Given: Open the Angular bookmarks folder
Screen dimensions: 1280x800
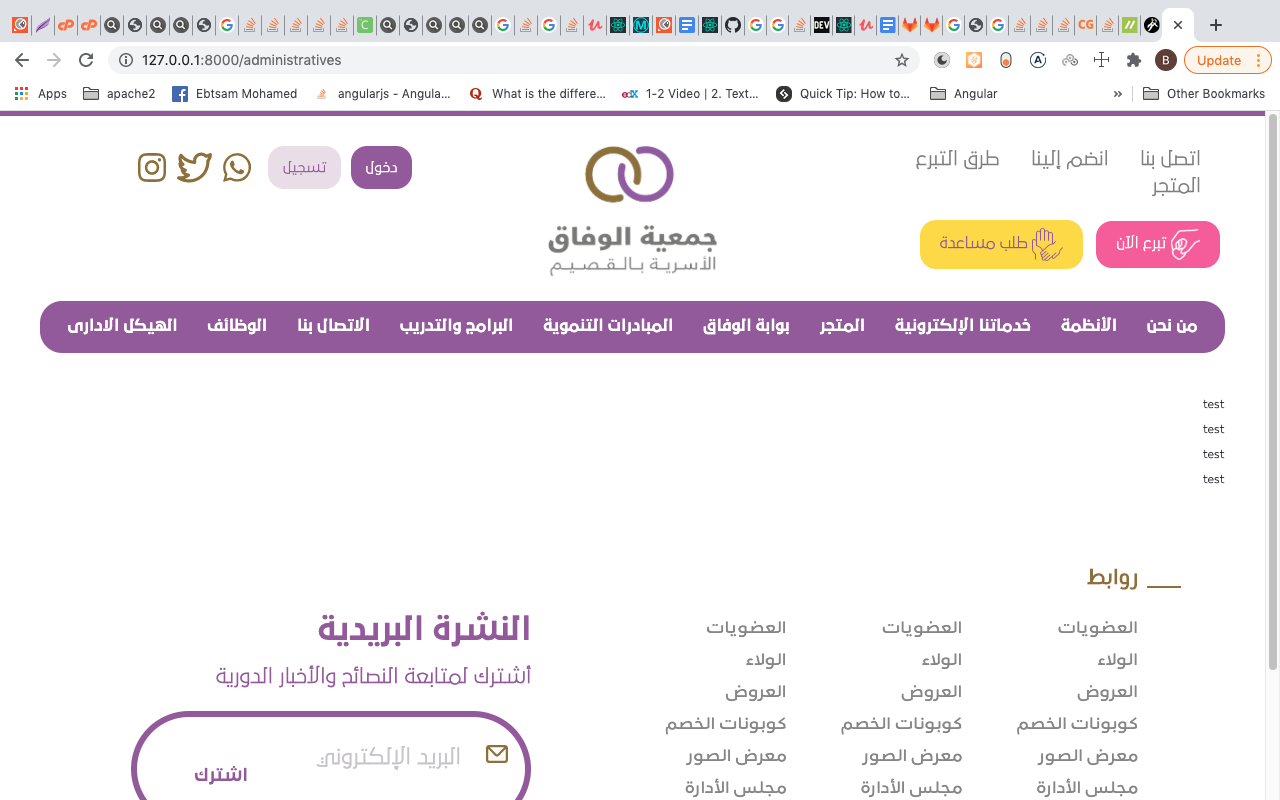Looking at the screenshot, I should [x=964, y=94].
